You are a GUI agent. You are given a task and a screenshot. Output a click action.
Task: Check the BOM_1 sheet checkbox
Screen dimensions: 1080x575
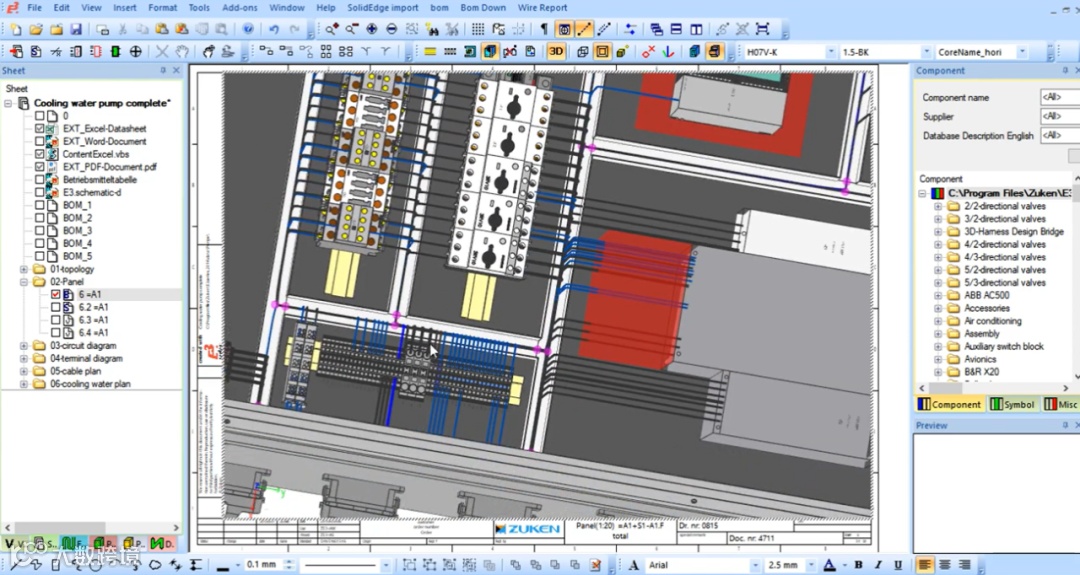pos(40,205)
